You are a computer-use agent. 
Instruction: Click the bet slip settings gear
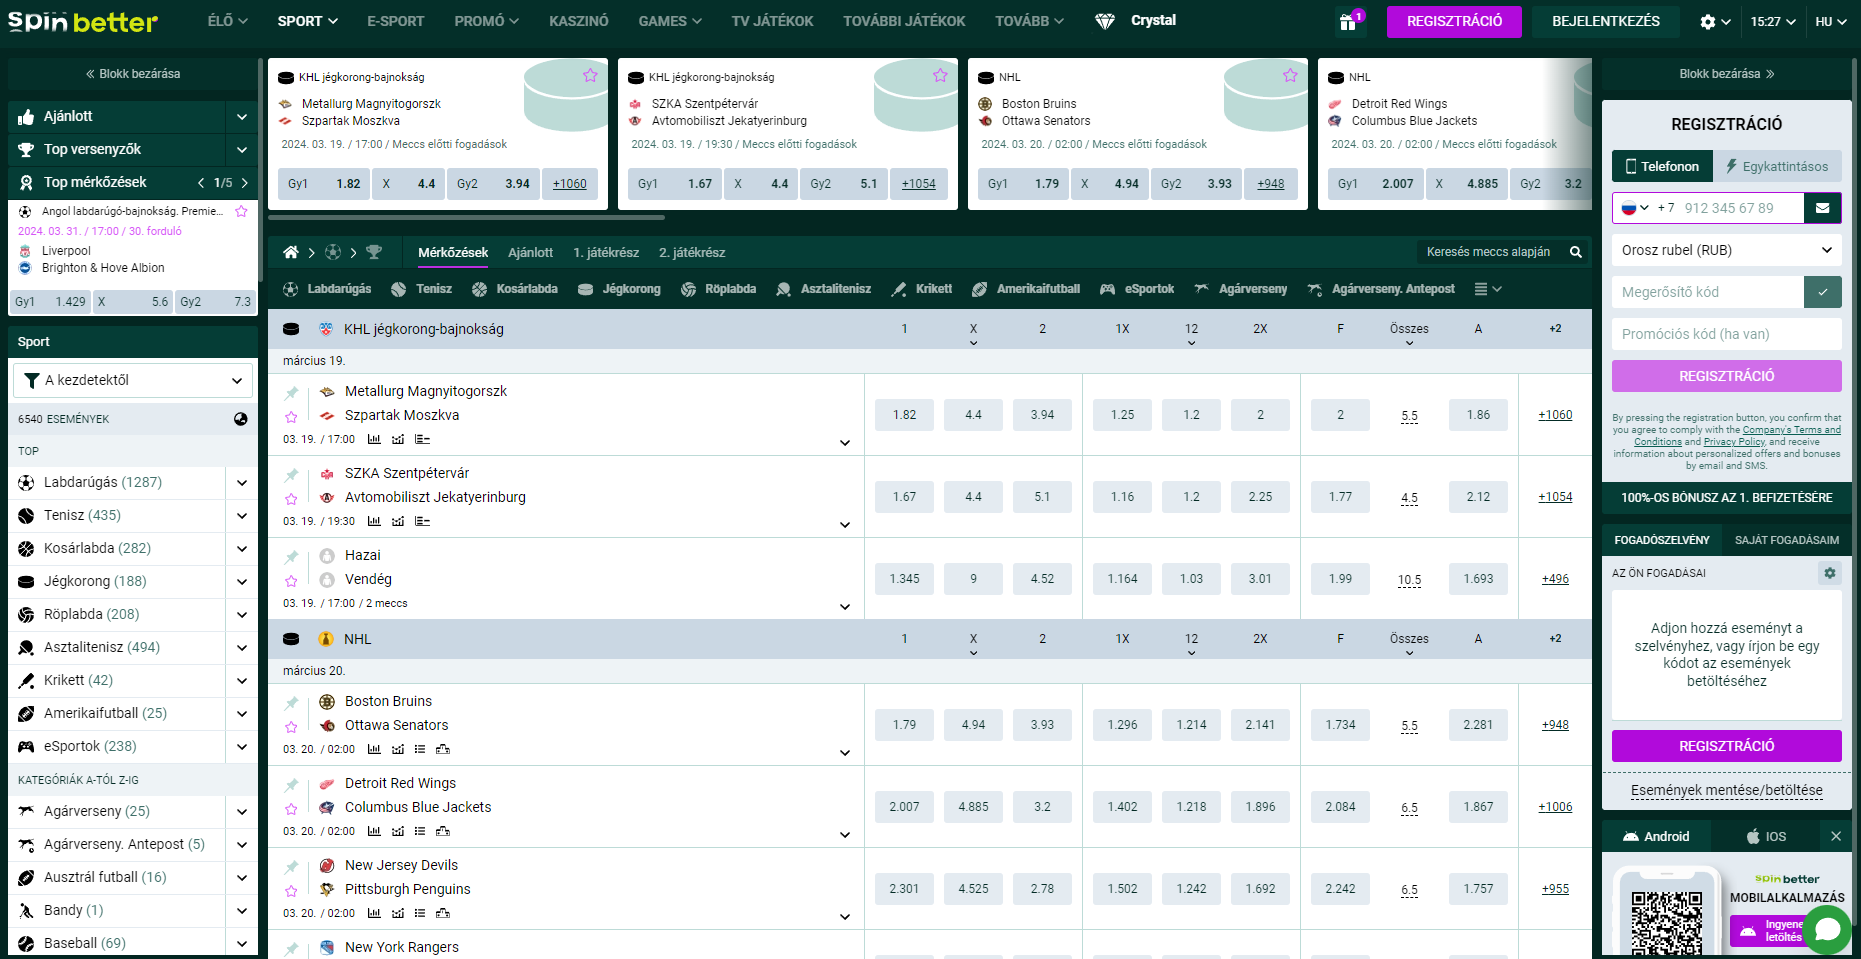click(1829, 573)
